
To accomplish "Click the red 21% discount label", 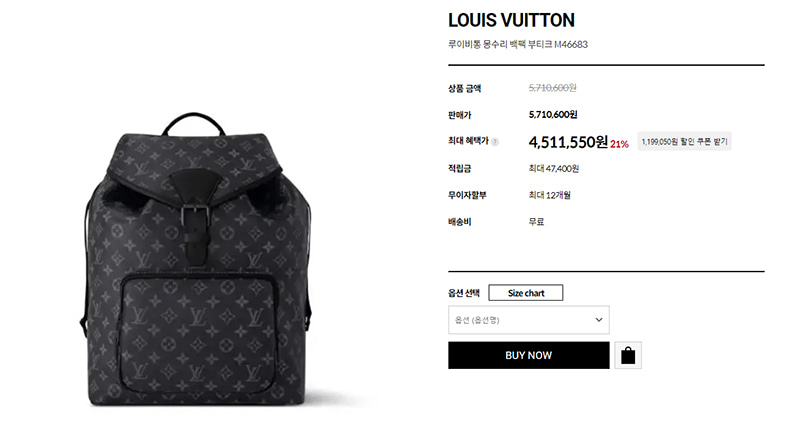I will (x=619, y=144).
